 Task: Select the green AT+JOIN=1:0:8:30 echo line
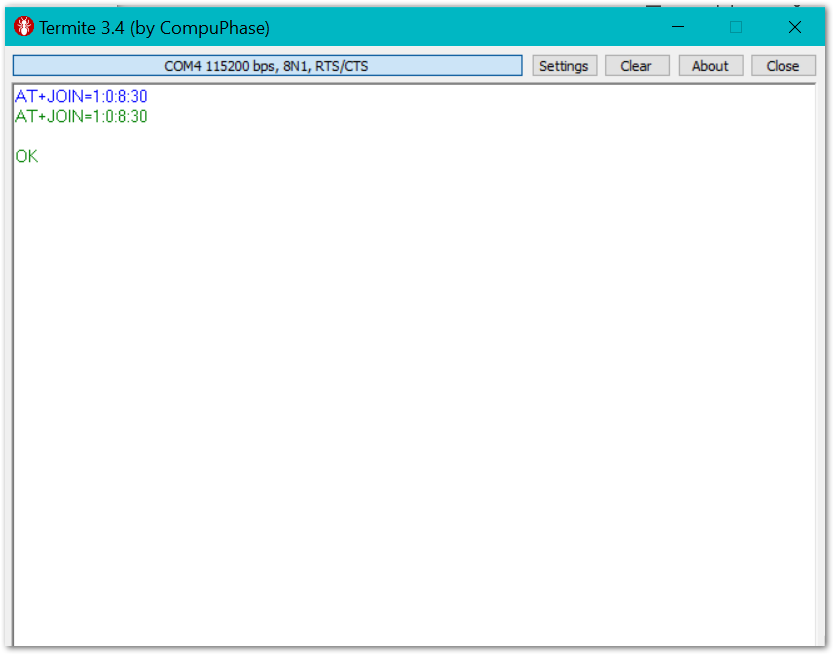point(81,117)
